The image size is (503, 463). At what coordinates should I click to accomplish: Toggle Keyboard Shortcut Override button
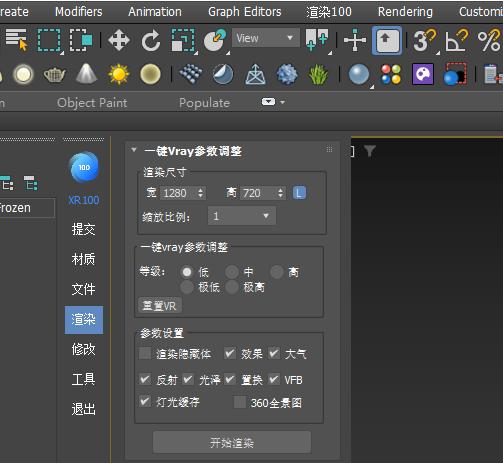[387, 40]
